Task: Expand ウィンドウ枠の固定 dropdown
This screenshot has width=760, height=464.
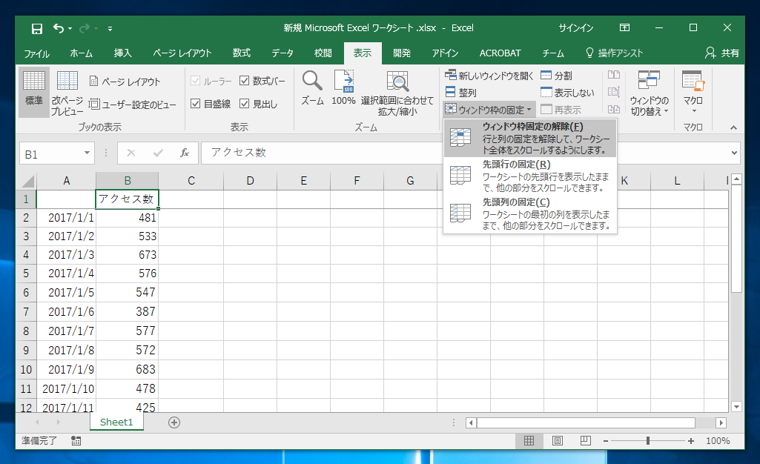Action: [x=489, y=110]
